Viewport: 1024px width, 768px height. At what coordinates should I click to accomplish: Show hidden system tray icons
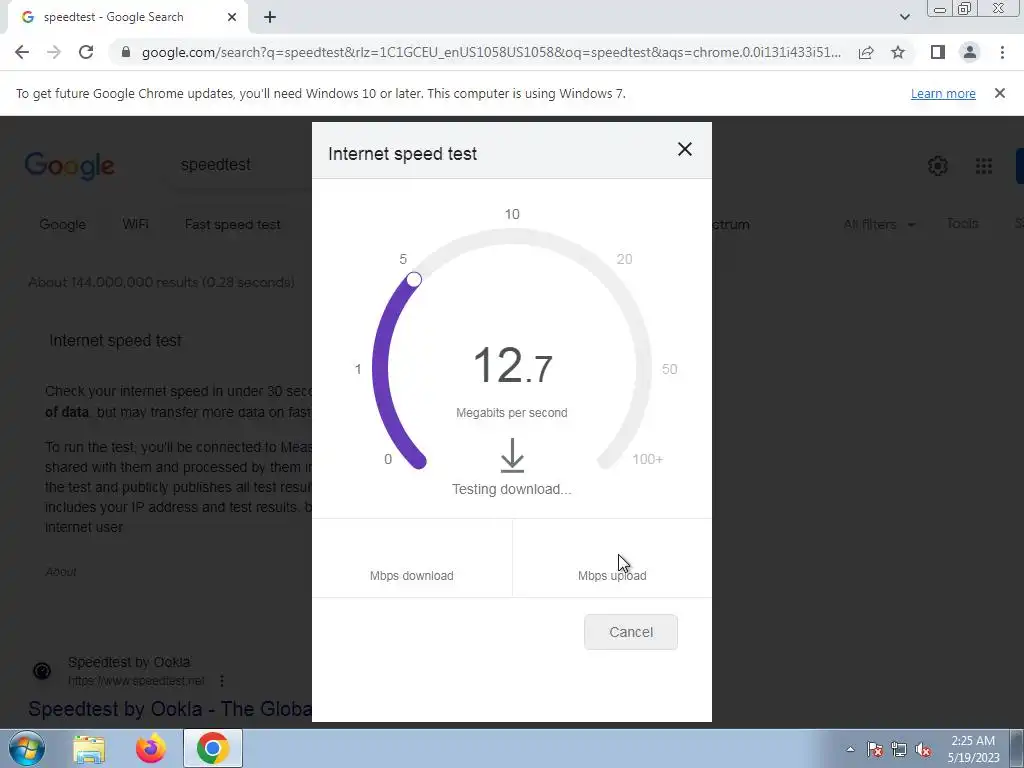click(x=850, y=749)
